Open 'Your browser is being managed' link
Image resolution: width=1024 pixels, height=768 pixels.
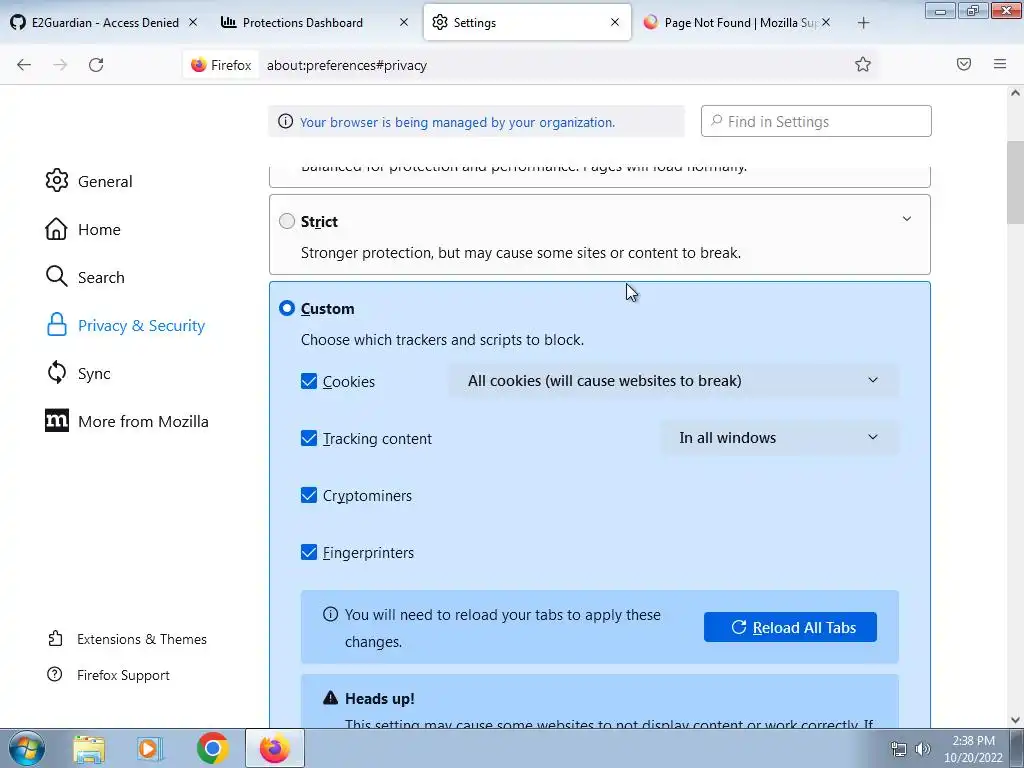click(457, 122)
